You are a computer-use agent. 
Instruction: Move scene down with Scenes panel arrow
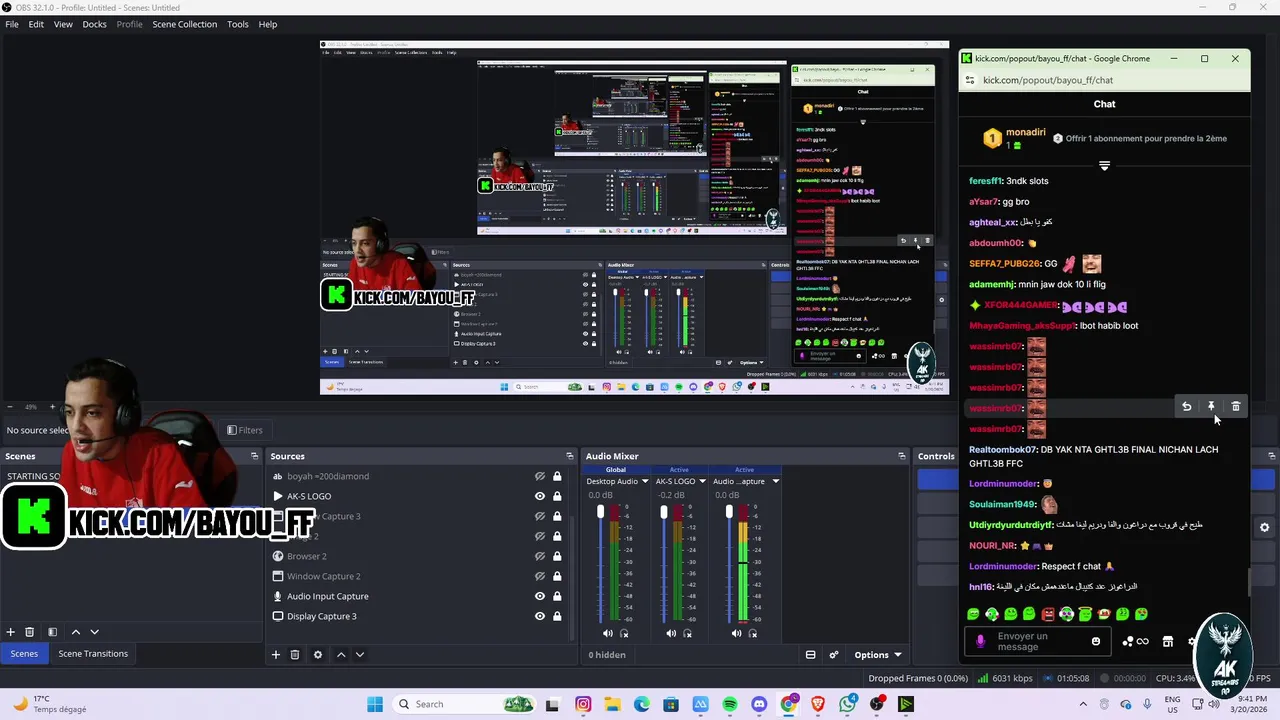tap(94, 632)
